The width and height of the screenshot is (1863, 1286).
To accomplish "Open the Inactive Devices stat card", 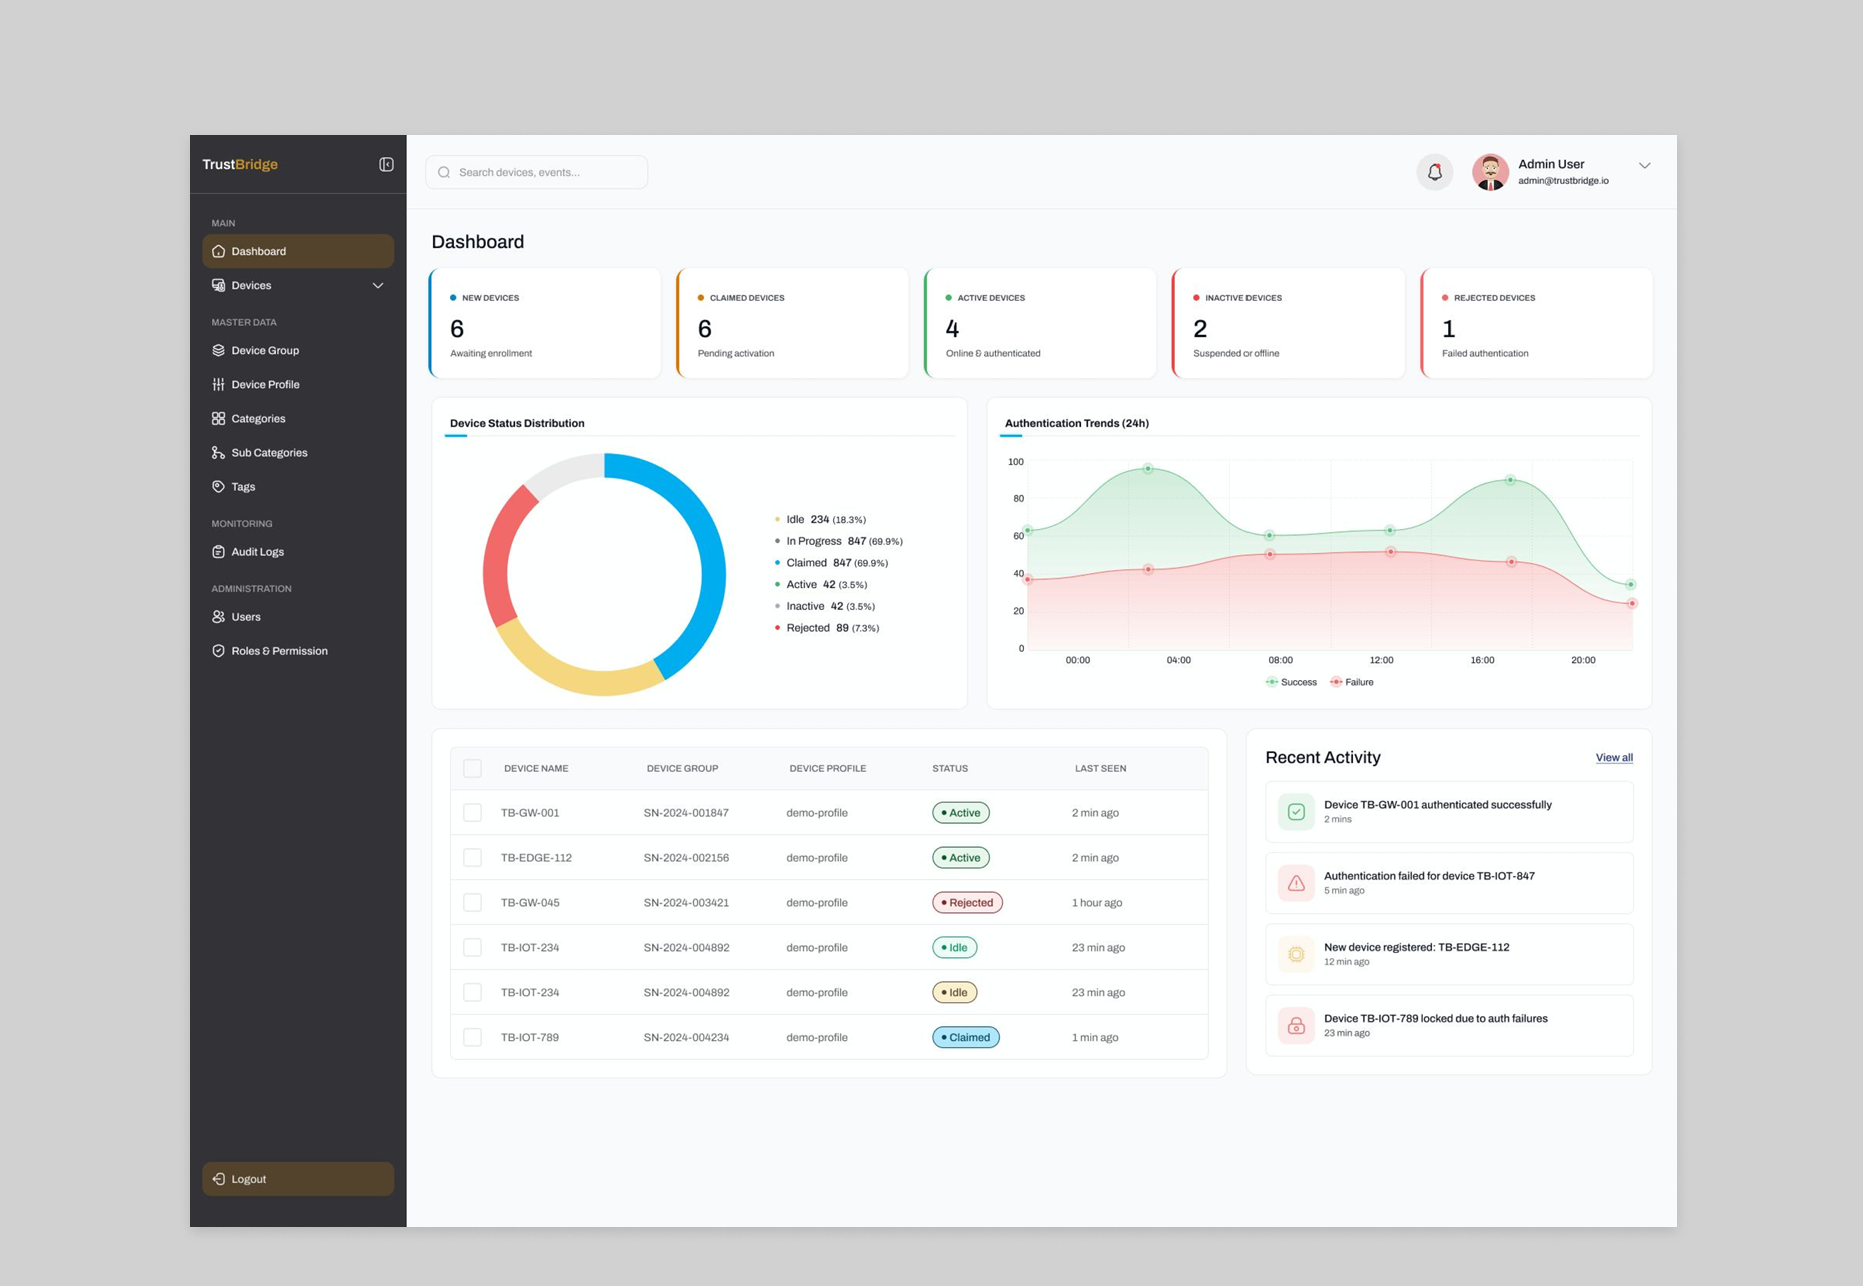I will 1289,323.
